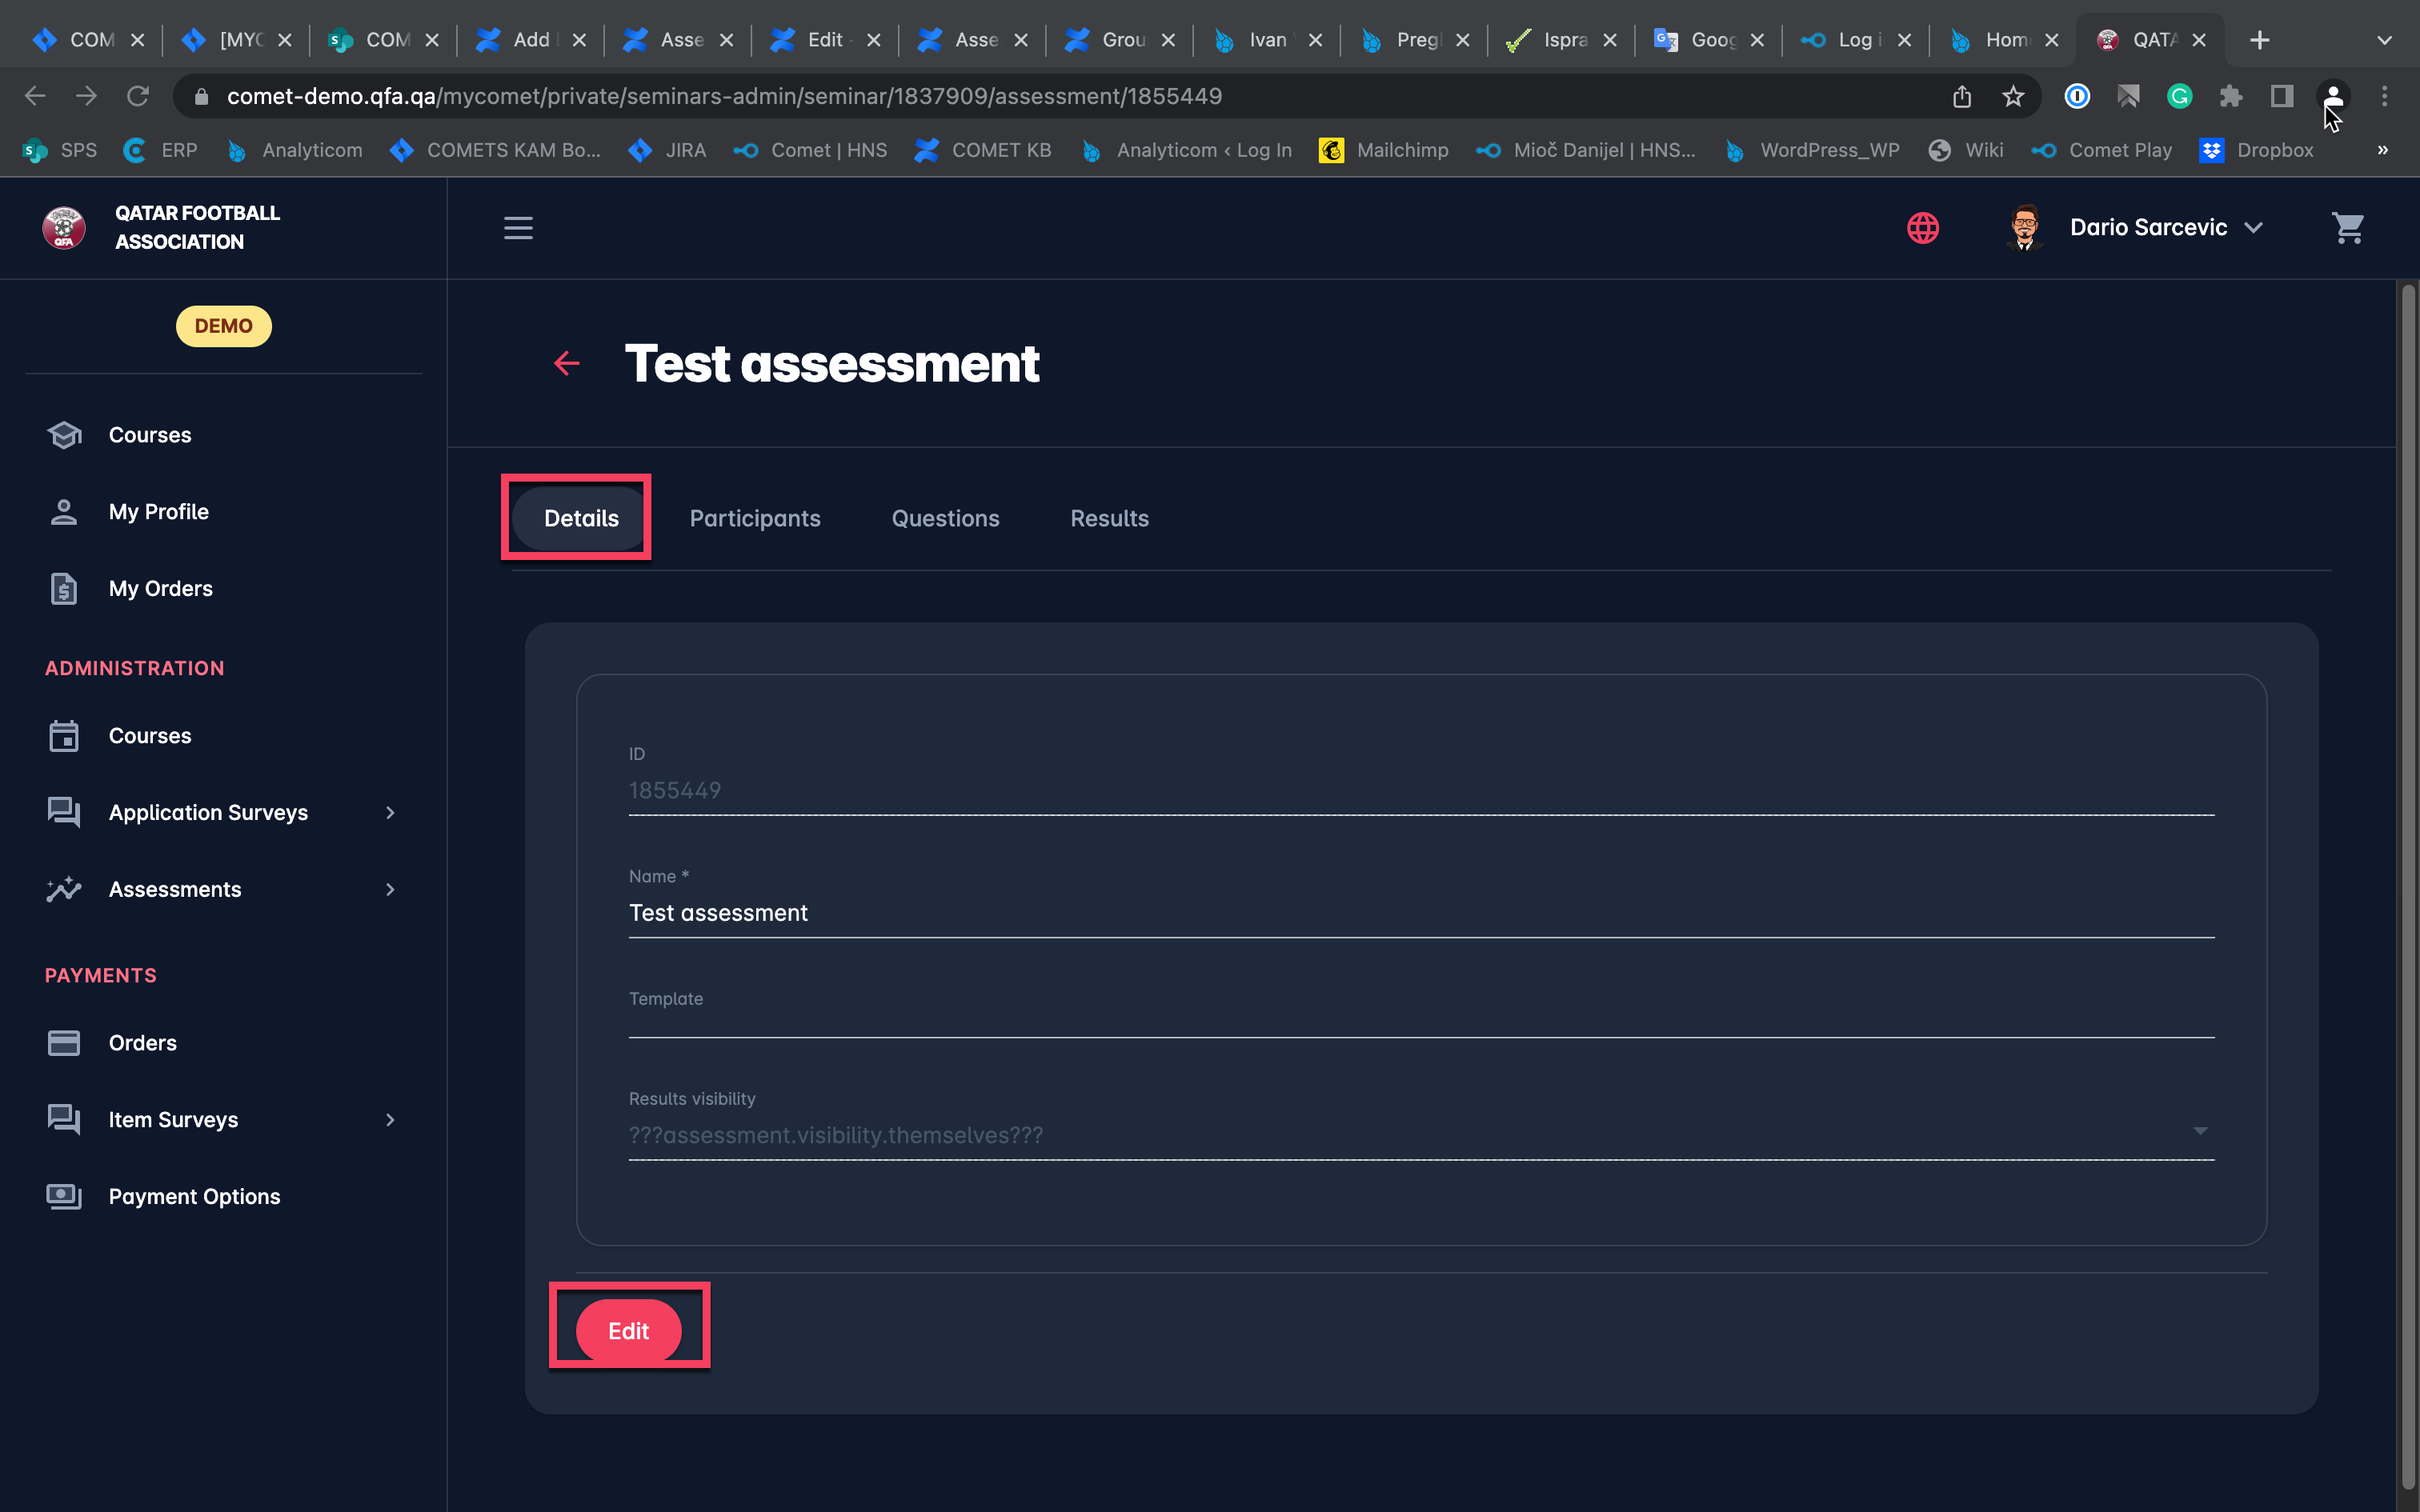Open Payment Options in sidebar
The width and height of the screenshot is (2420, 1512).
[194, 1197]
